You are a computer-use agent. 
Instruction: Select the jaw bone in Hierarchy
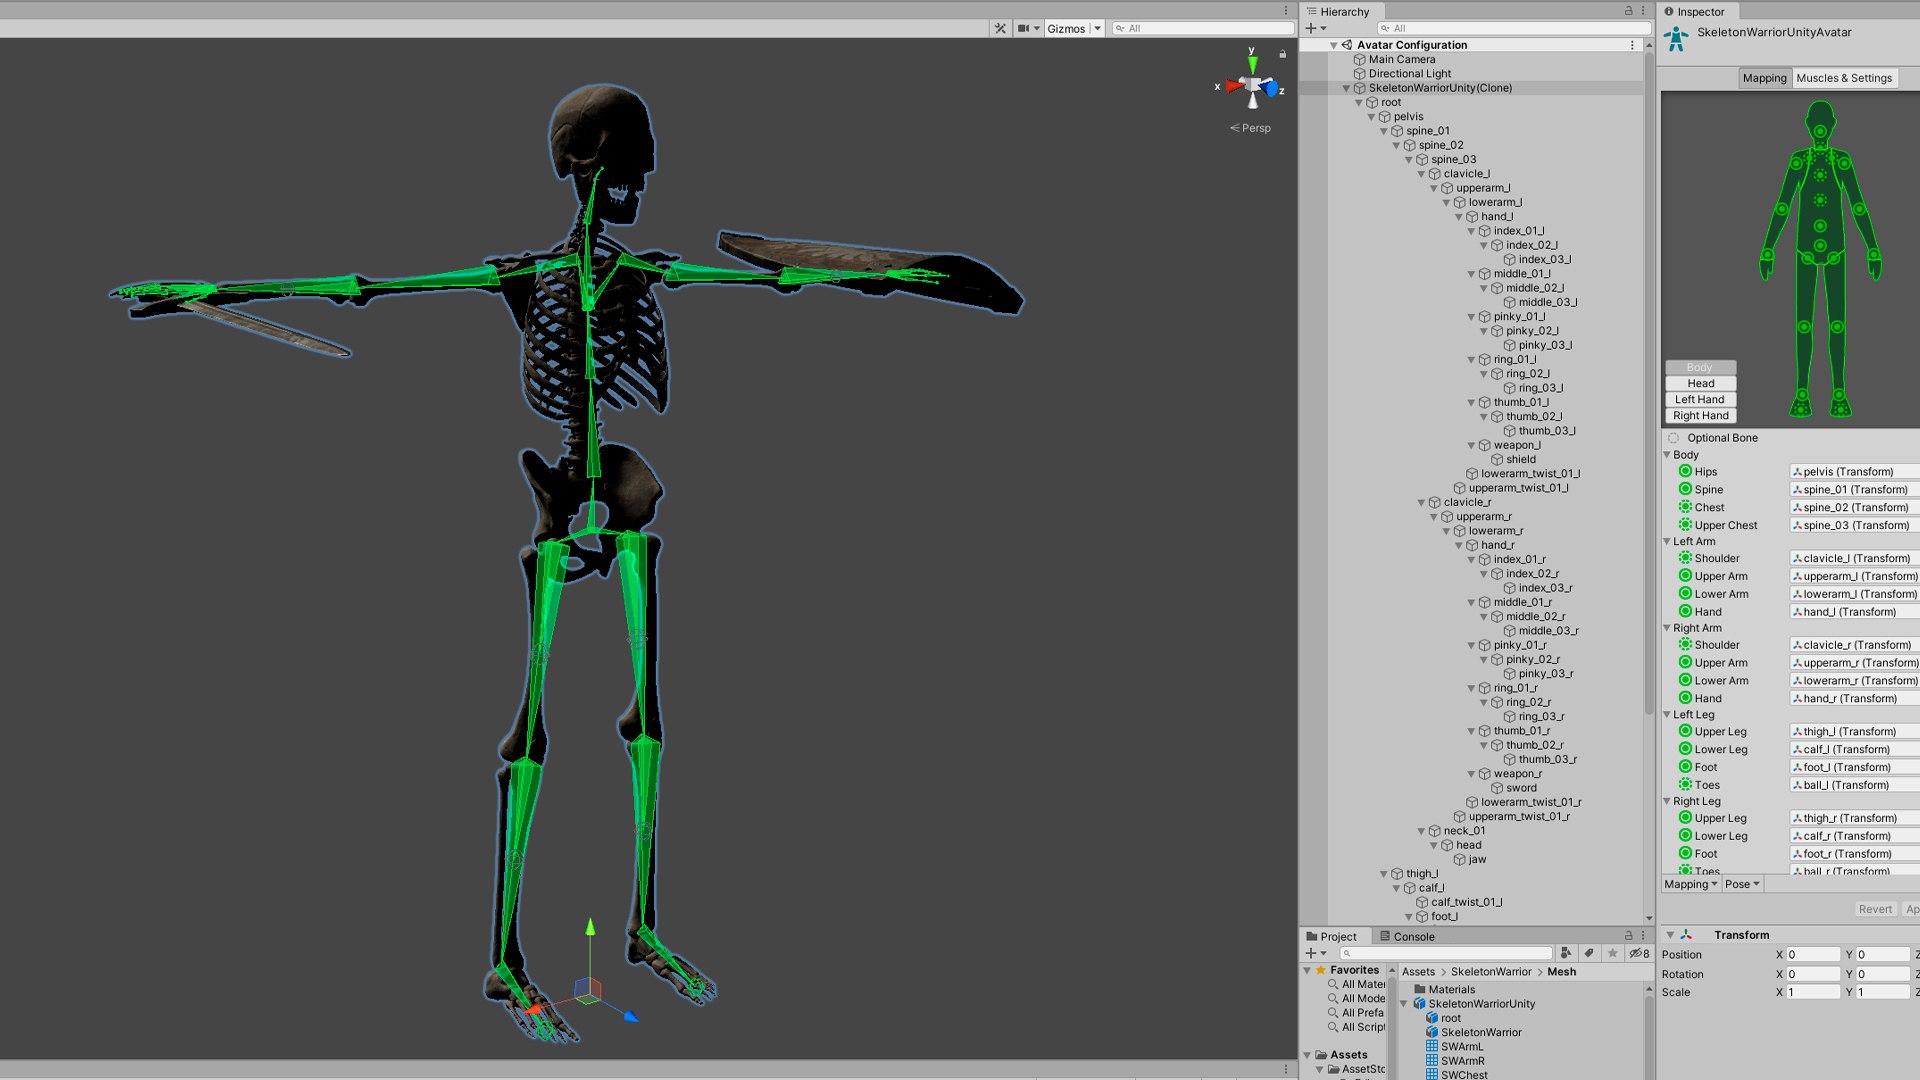tap(1476, 859)
